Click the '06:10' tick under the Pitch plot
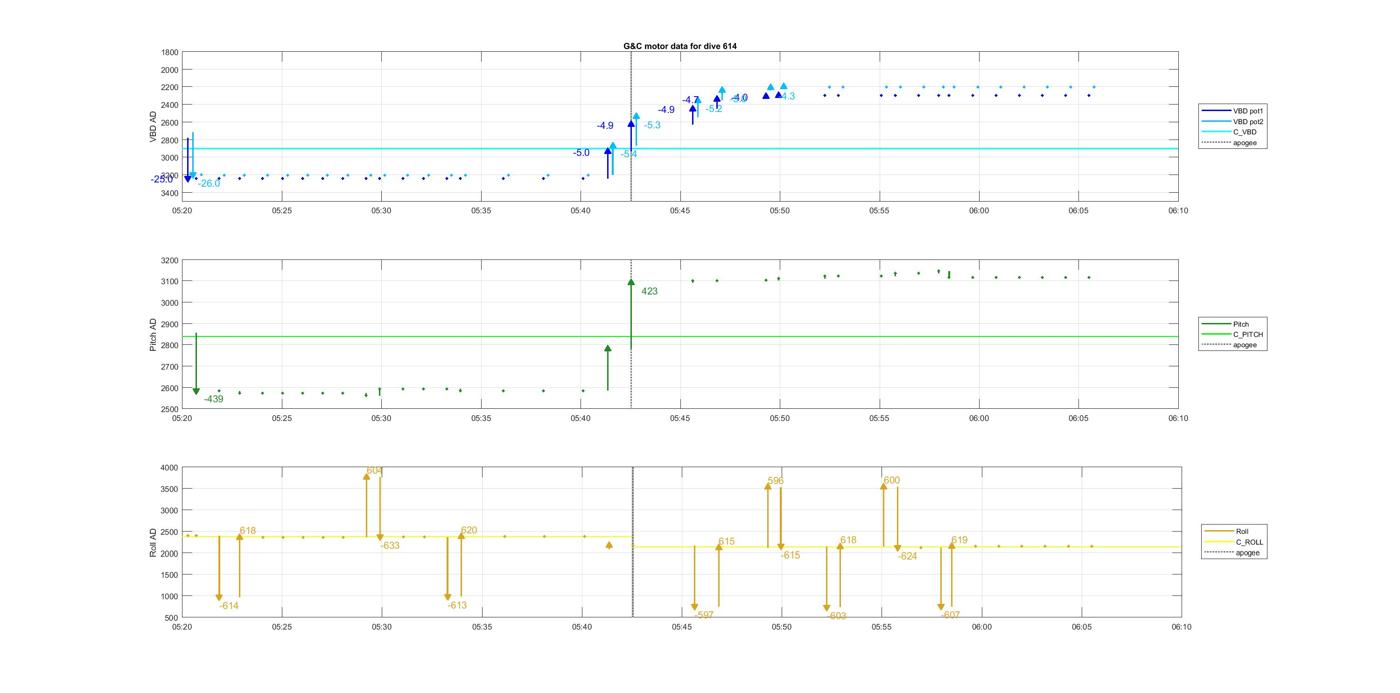Image resolution: width=1400 pixels, height=693 pixels. coord(1178,419)
